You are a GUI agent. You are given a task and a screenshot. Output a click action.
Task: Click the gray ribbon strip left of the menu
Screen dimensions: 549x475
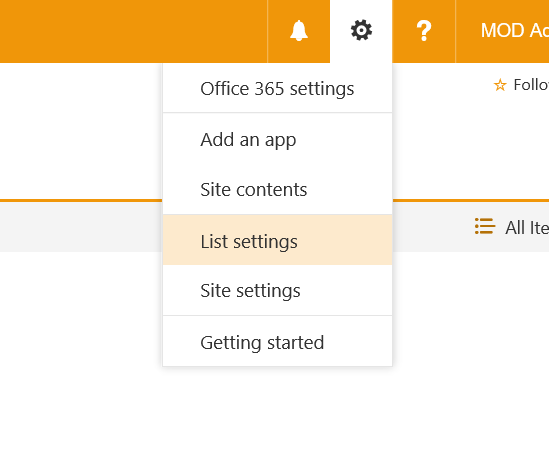(81, 227)
